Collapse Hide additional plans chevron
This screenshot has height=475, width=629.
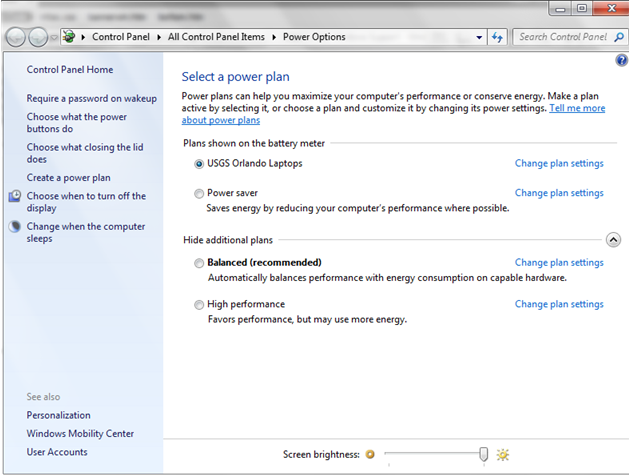pos(613,240)
